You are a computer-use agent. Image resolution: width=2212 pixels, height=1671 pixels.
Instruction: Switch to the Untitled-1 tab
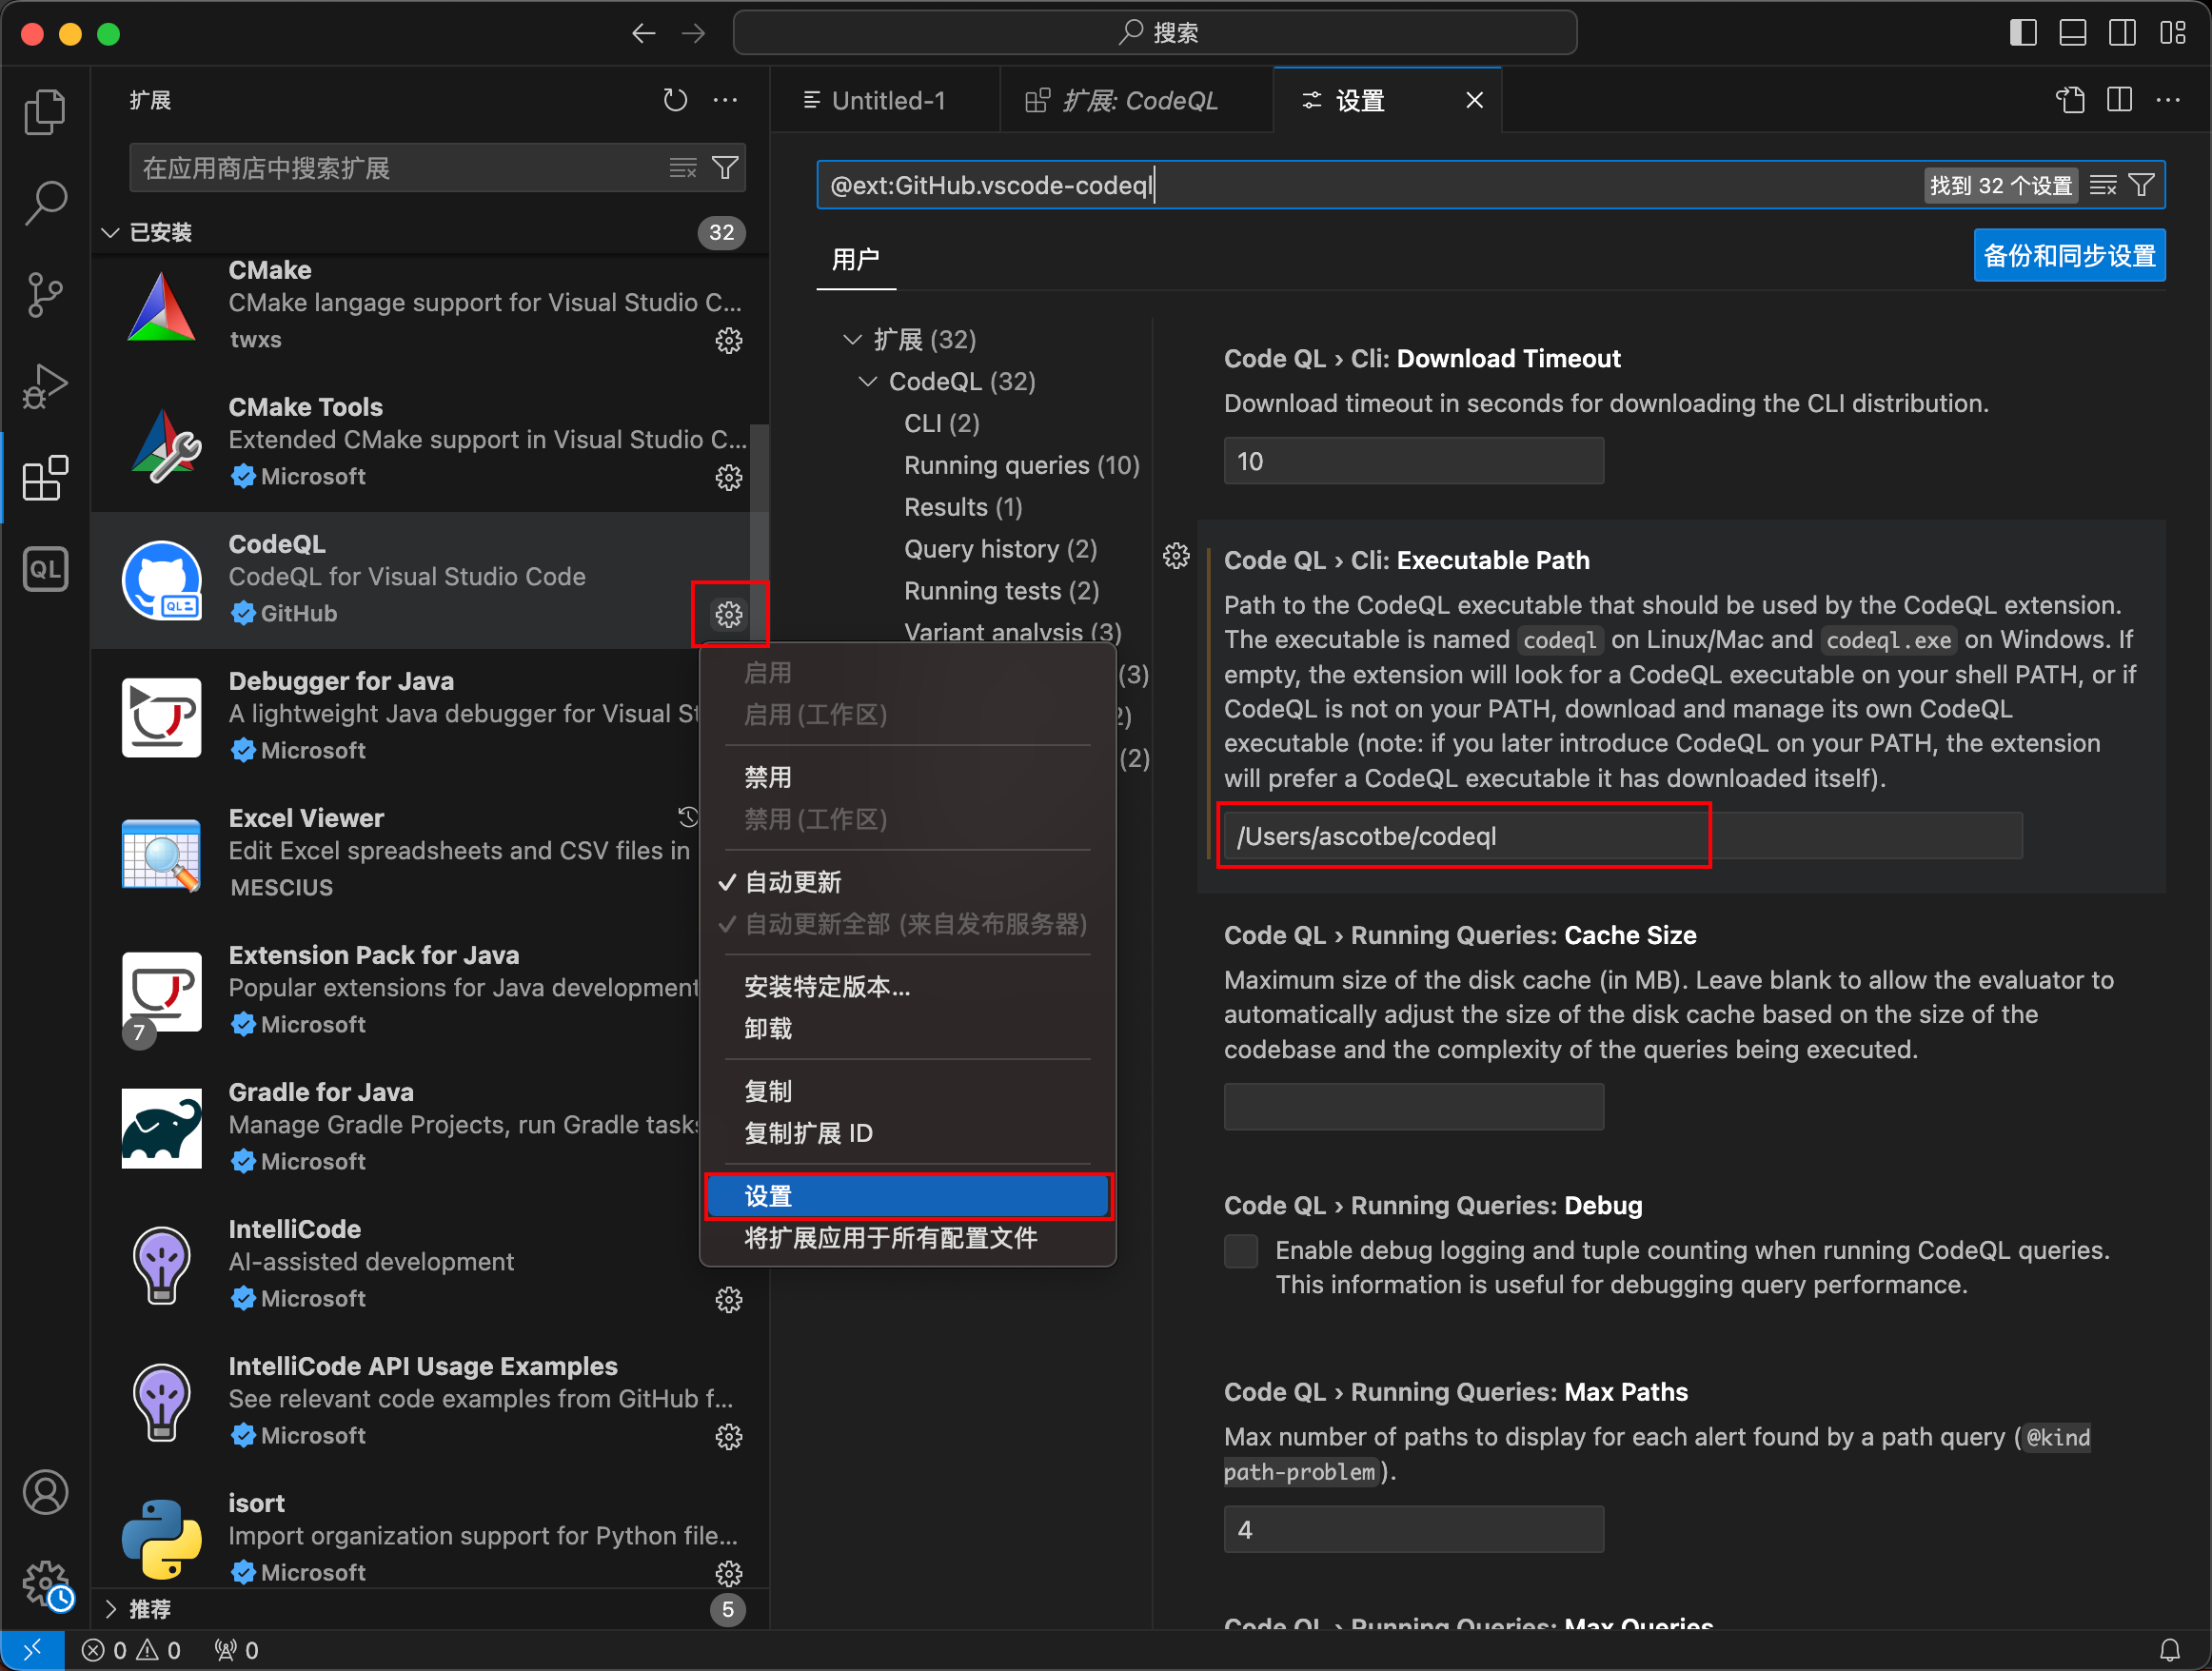[886, 100]
